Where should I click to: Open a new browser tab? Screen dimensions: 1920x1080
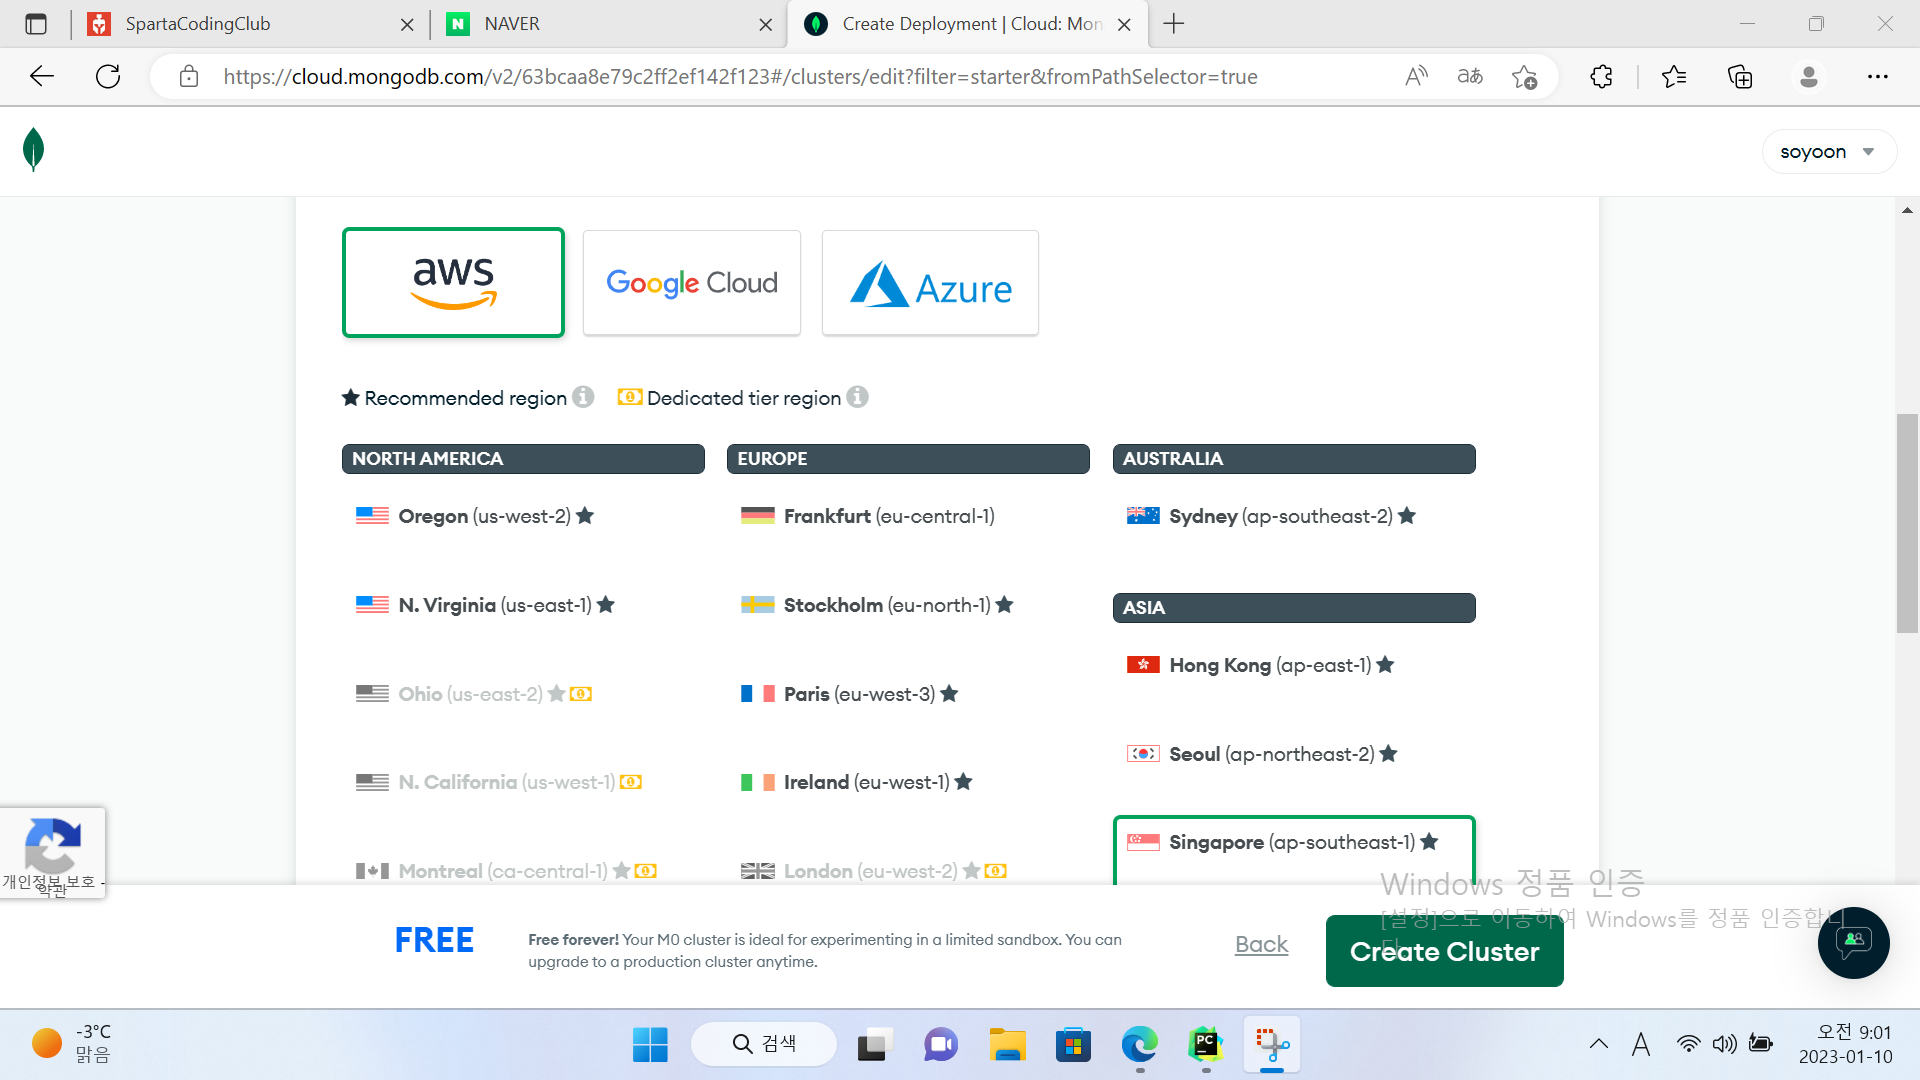[1174, 24]
